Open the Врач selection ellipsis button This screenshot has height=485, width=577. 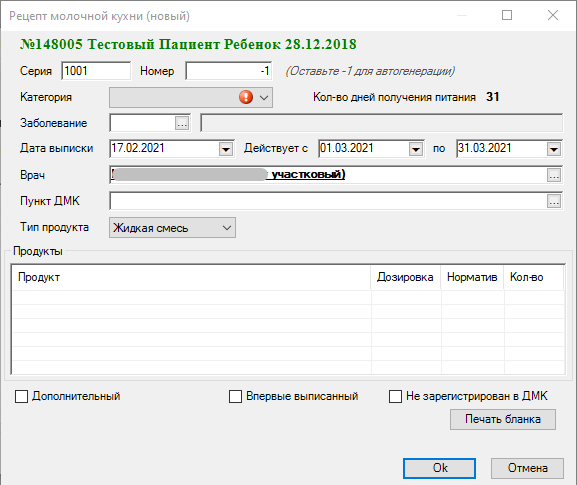click(x=554, y=175)
